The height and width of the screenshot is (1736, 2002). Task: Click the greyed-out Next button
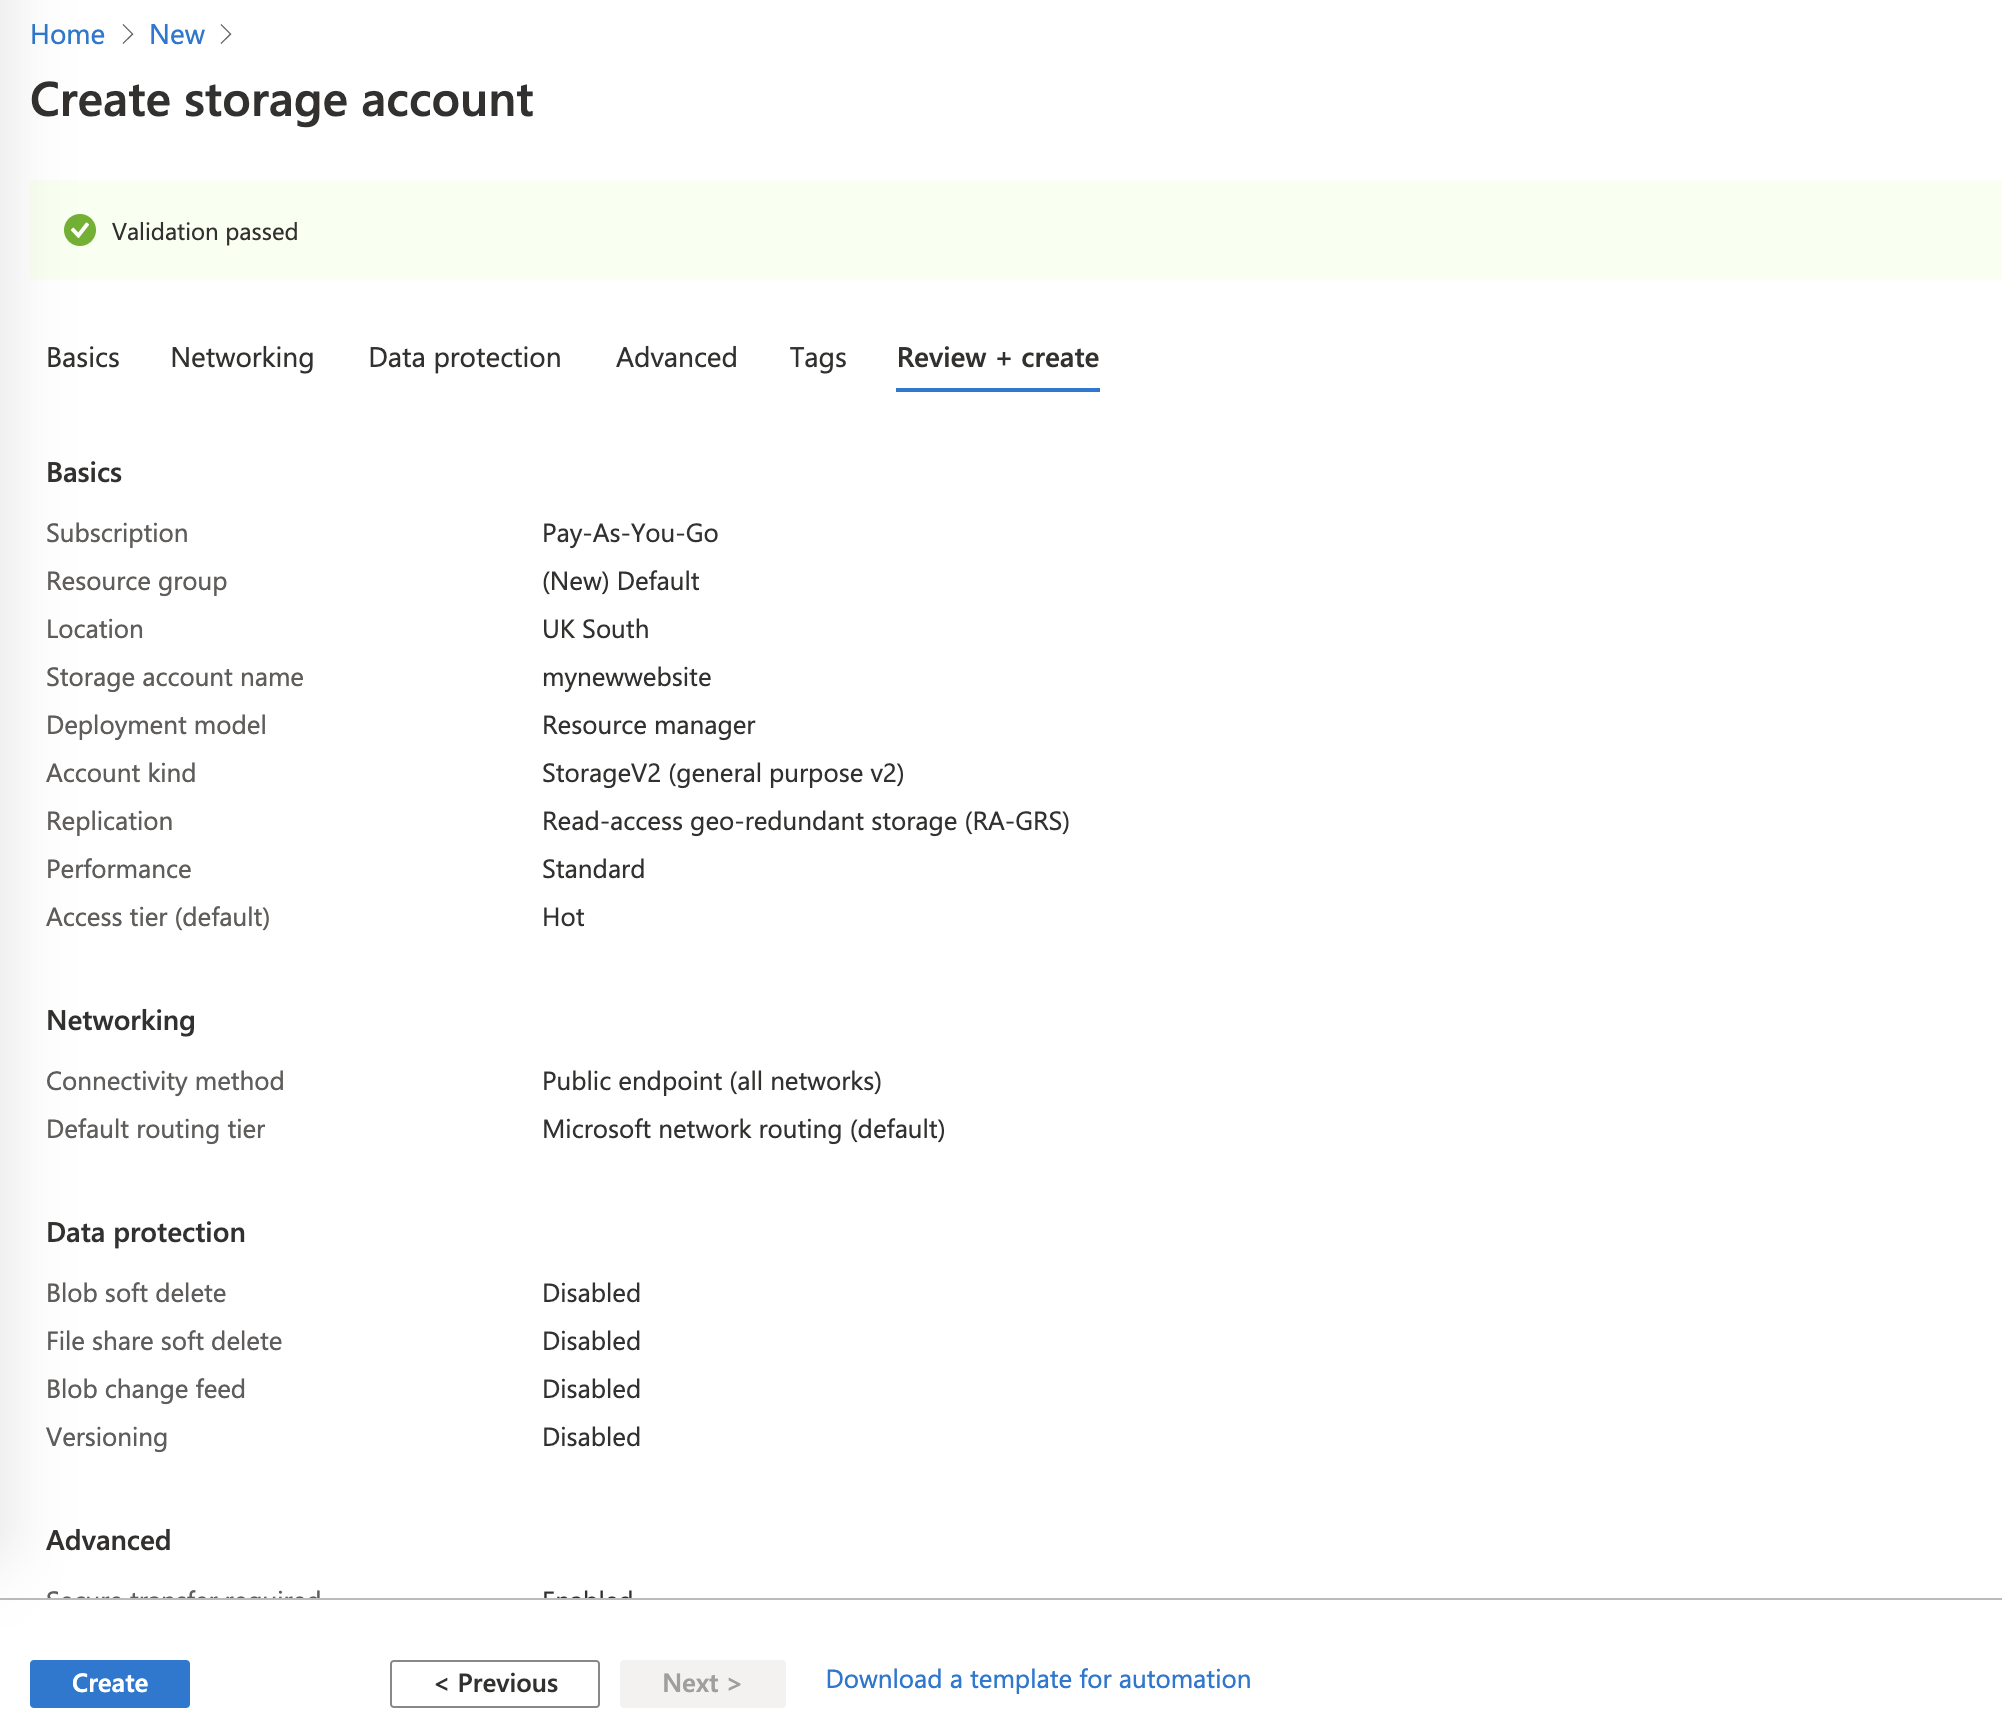click(x=702, y=1683)
